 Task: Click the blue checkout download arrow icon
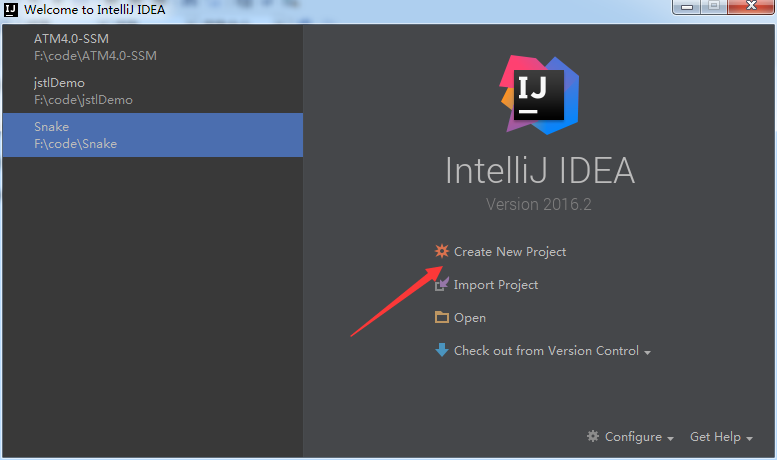click(x=442, y=350)
